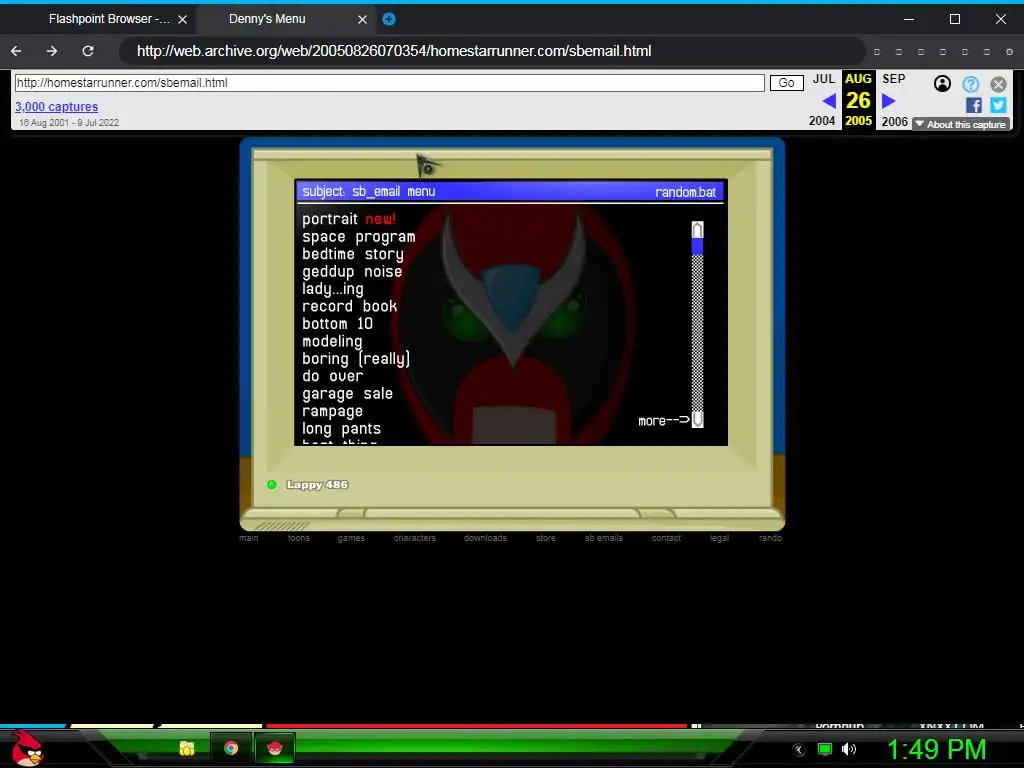
Task: Switch to the Denny's Menu tab
Action: [267, 19]
